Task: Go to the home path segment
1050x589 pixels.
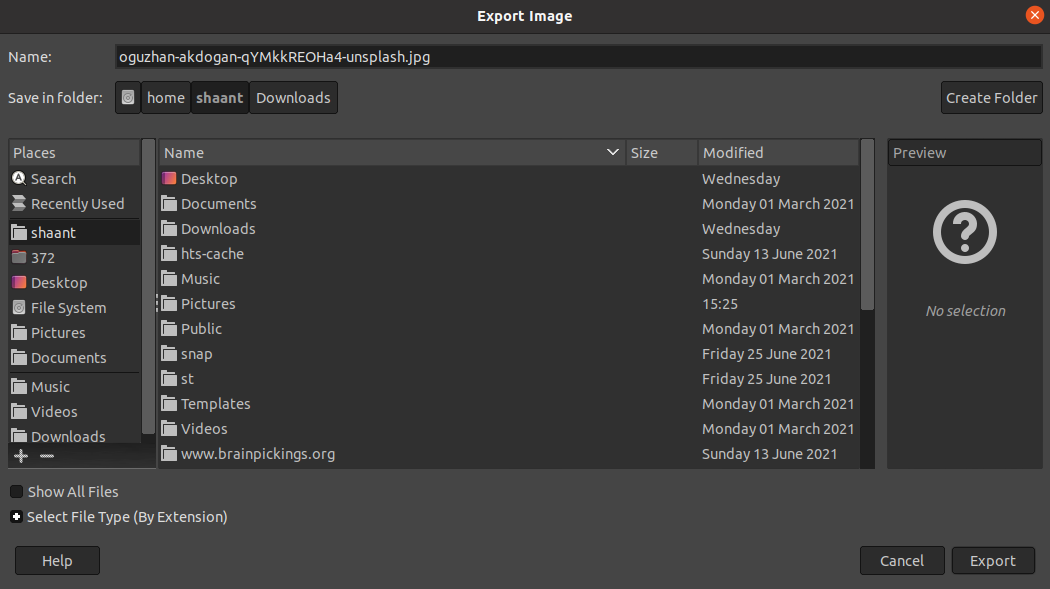Action: coord(166,98)
